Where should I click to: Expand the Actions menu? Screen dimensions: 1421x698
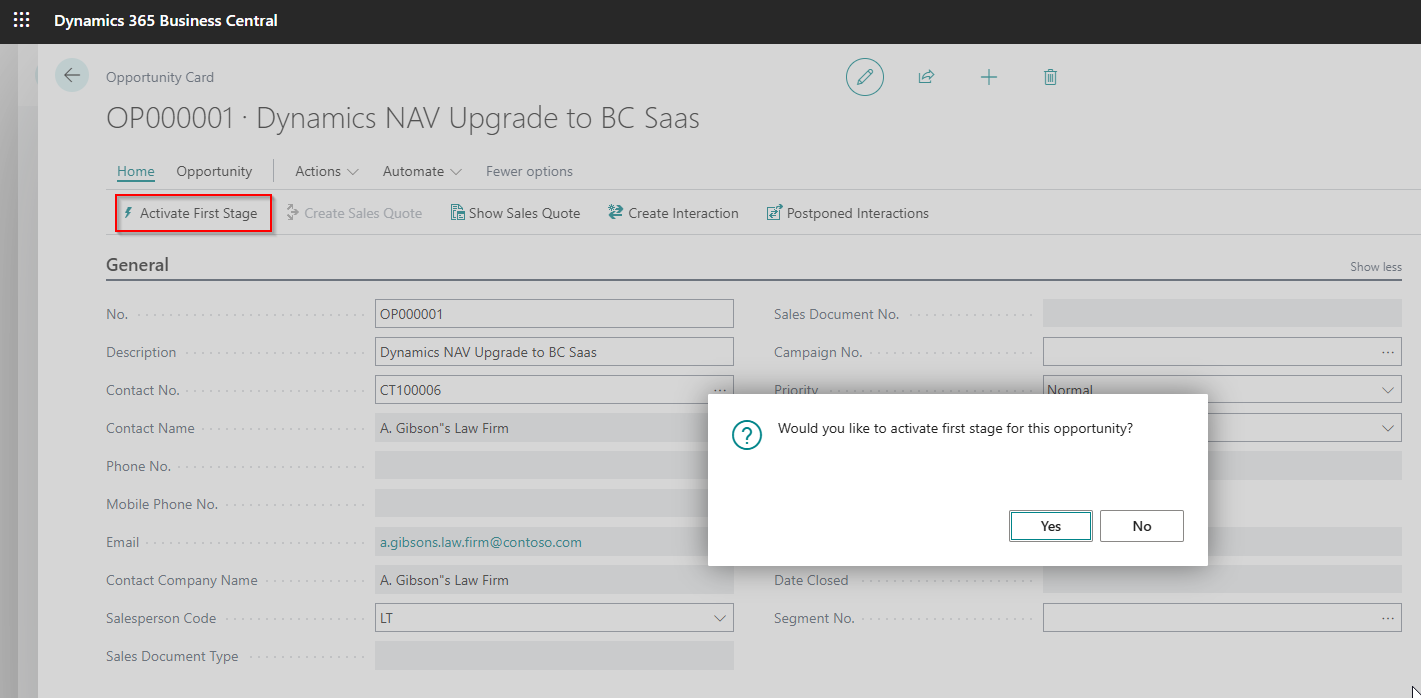327,171
